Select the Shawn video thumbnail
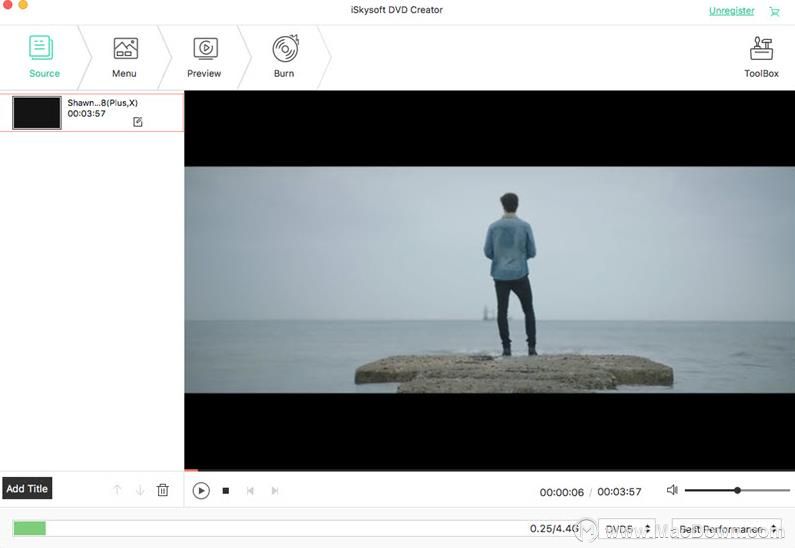 [37, 113]
